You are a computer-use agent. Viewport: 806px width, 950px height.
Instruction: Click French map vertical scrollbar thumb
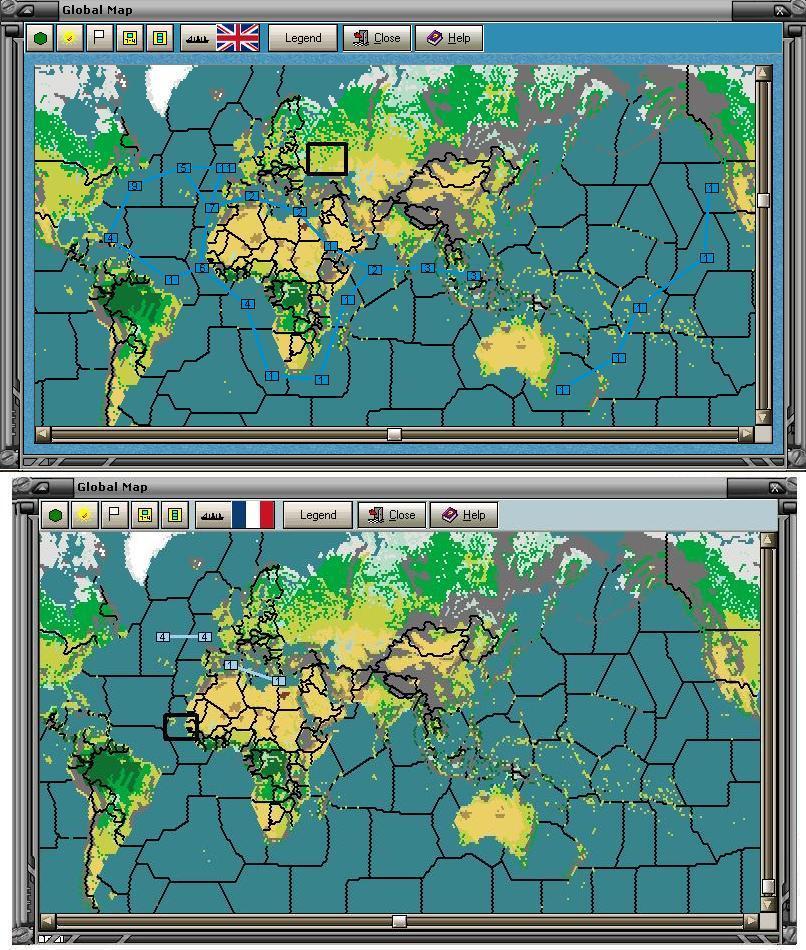coord(767,886)
